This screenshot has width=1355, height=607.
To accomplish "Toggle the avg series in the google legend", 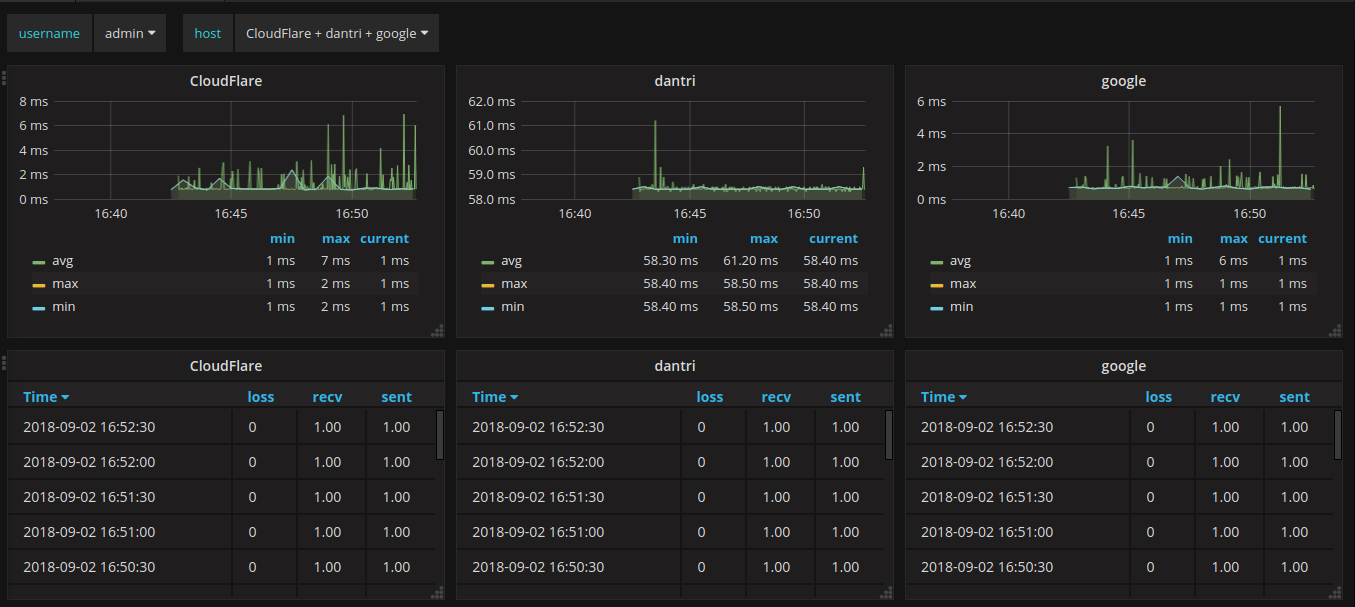I will (x=961, y=261).
